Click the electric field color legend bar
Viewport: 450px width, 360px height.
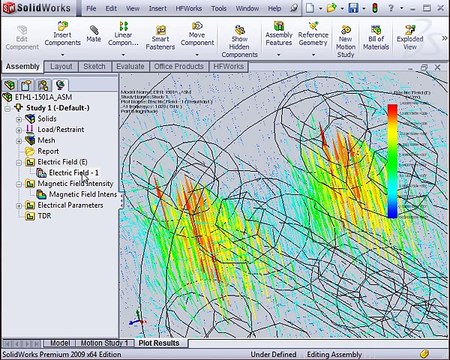point(393,161)
